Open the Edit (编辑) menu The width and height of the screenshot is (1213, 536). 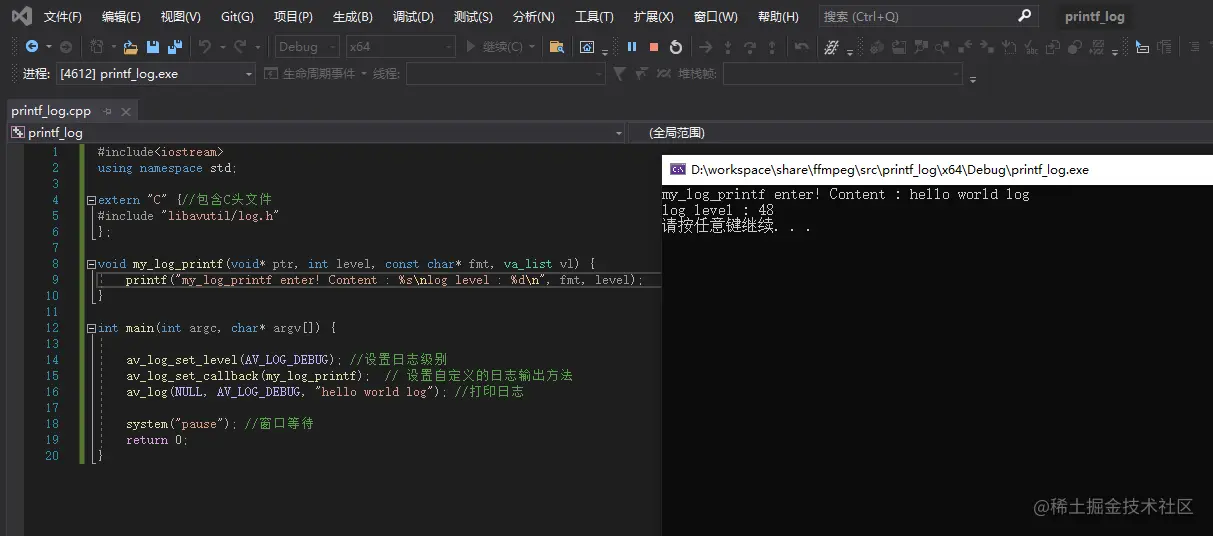[x=121, y=16]
